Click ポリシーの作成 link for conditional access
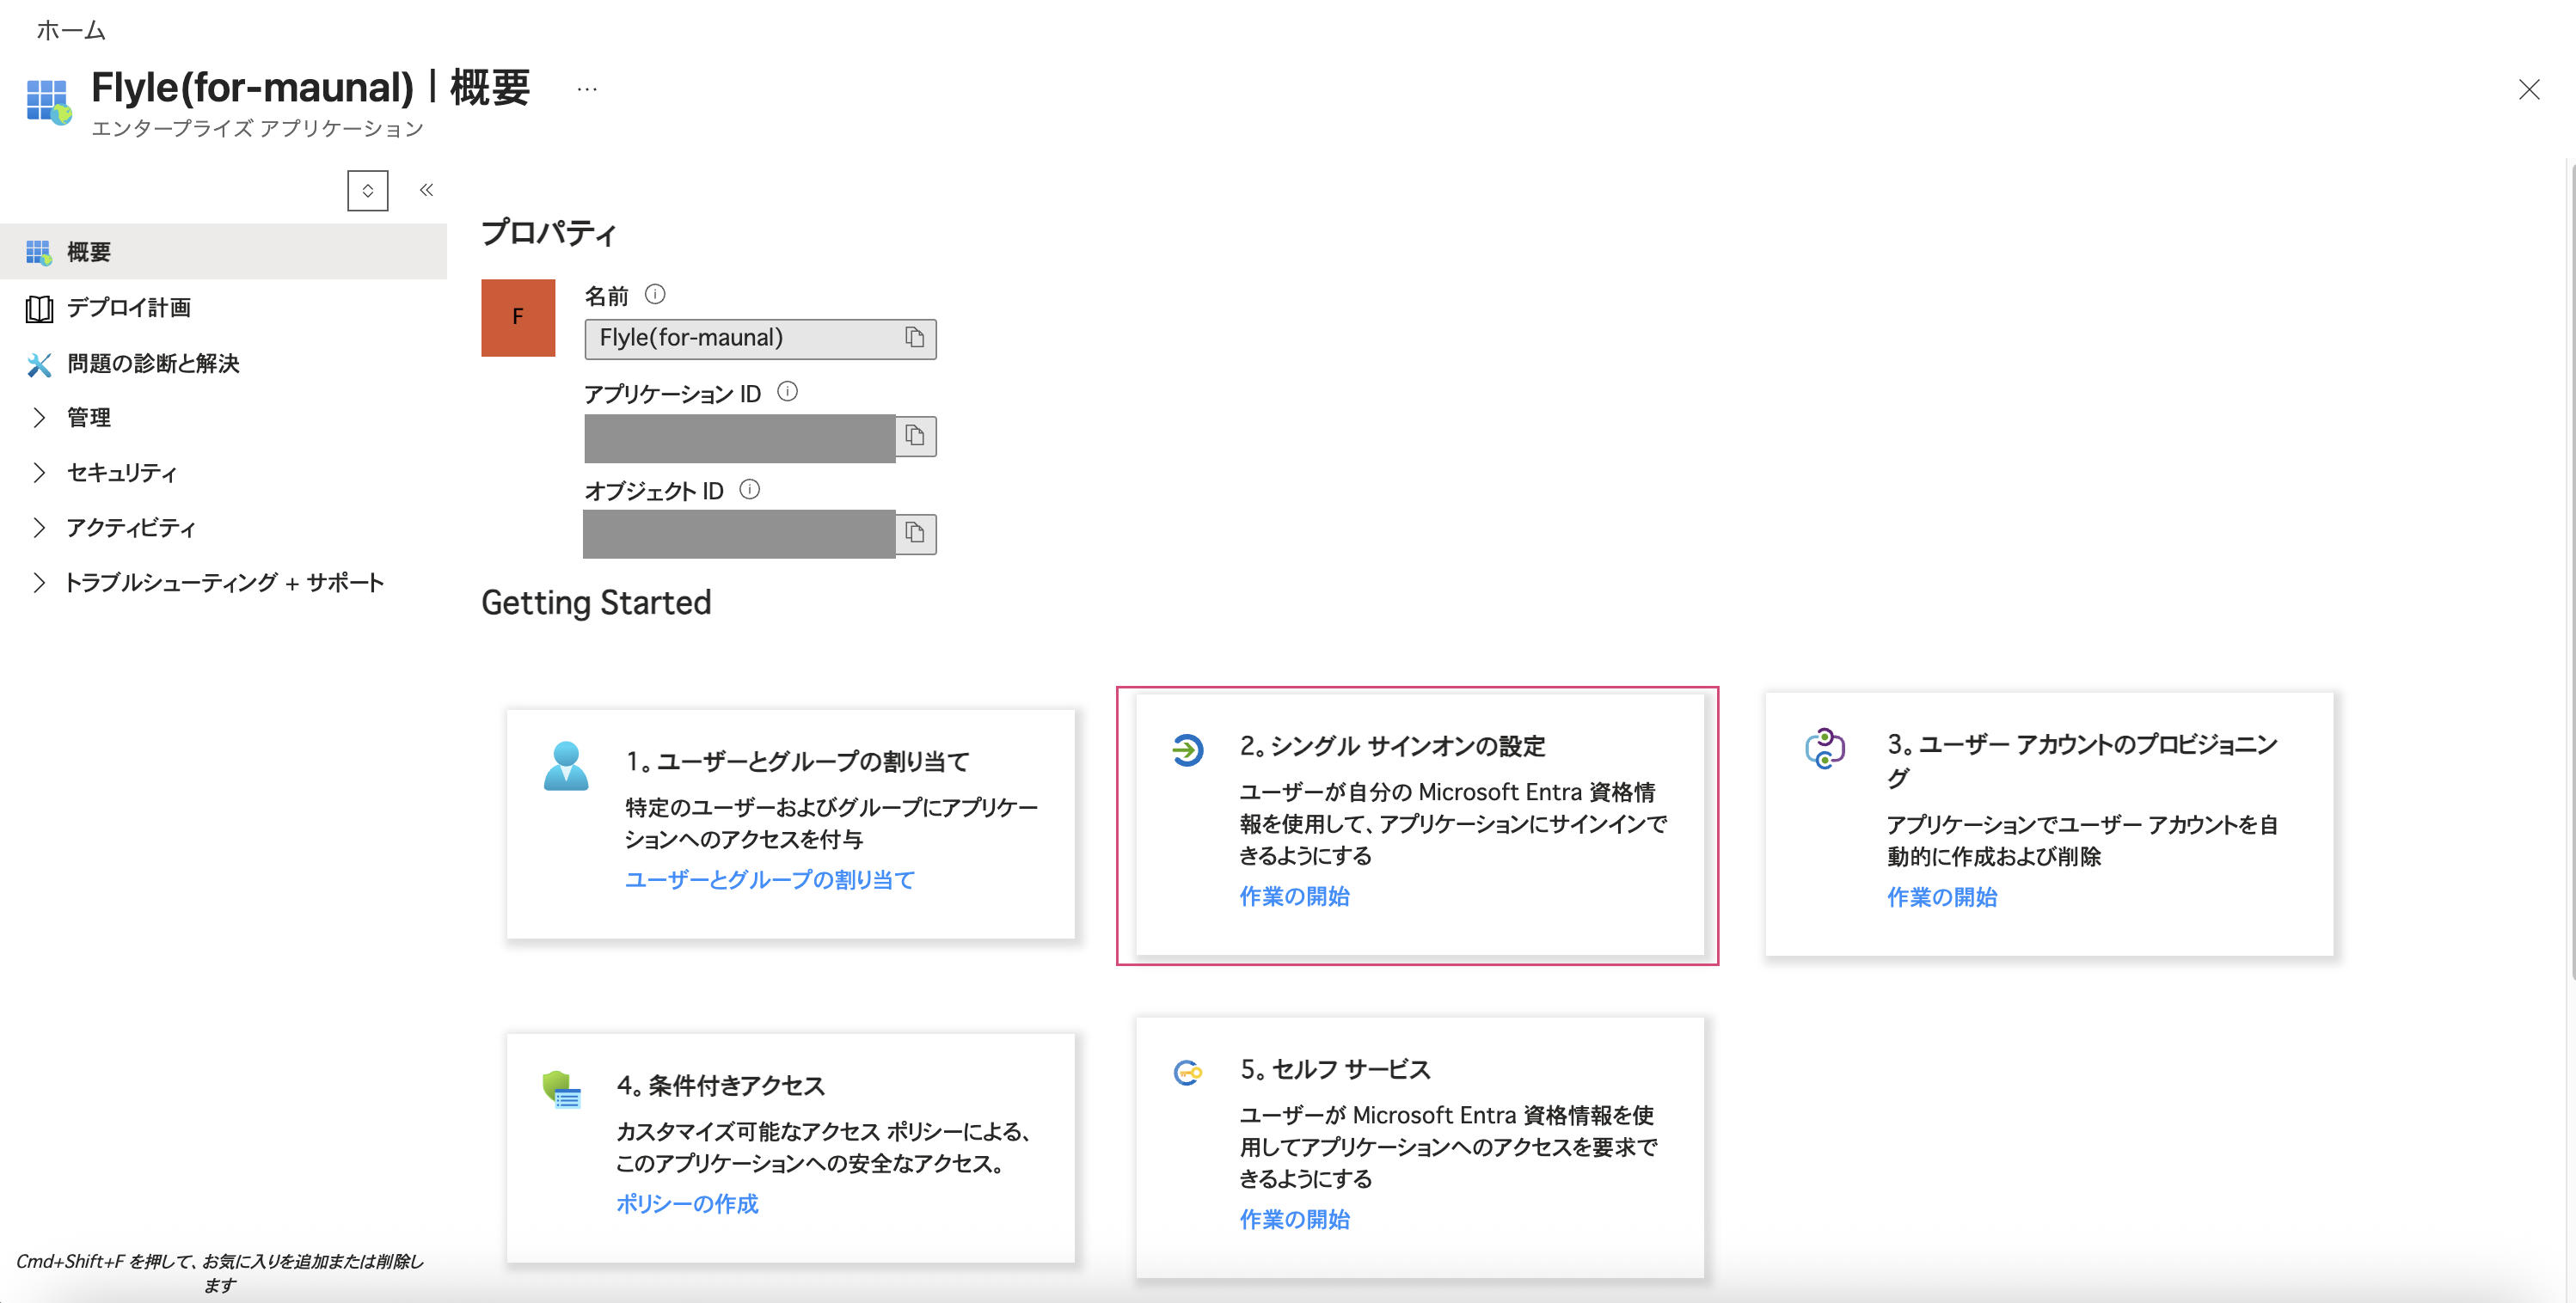2576x1303 pixels. (x=687, y=1204)
